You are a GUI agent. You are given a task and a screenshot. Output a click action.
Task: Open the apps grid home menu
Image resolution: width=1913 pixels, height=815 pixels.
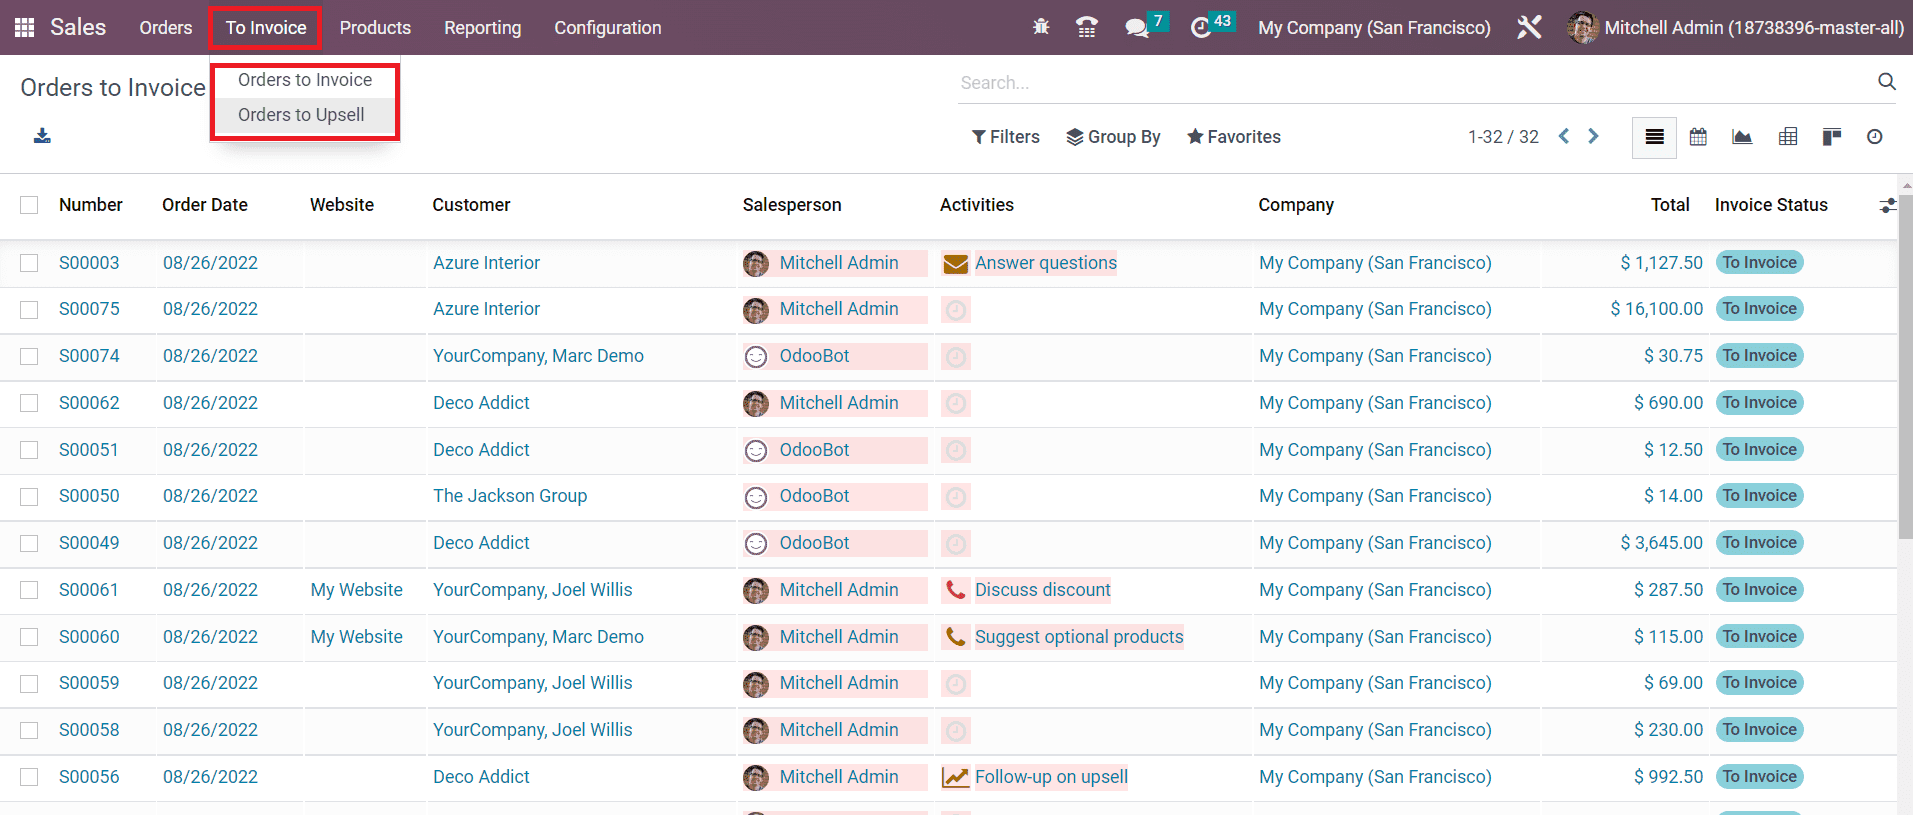tap(24, 28)
